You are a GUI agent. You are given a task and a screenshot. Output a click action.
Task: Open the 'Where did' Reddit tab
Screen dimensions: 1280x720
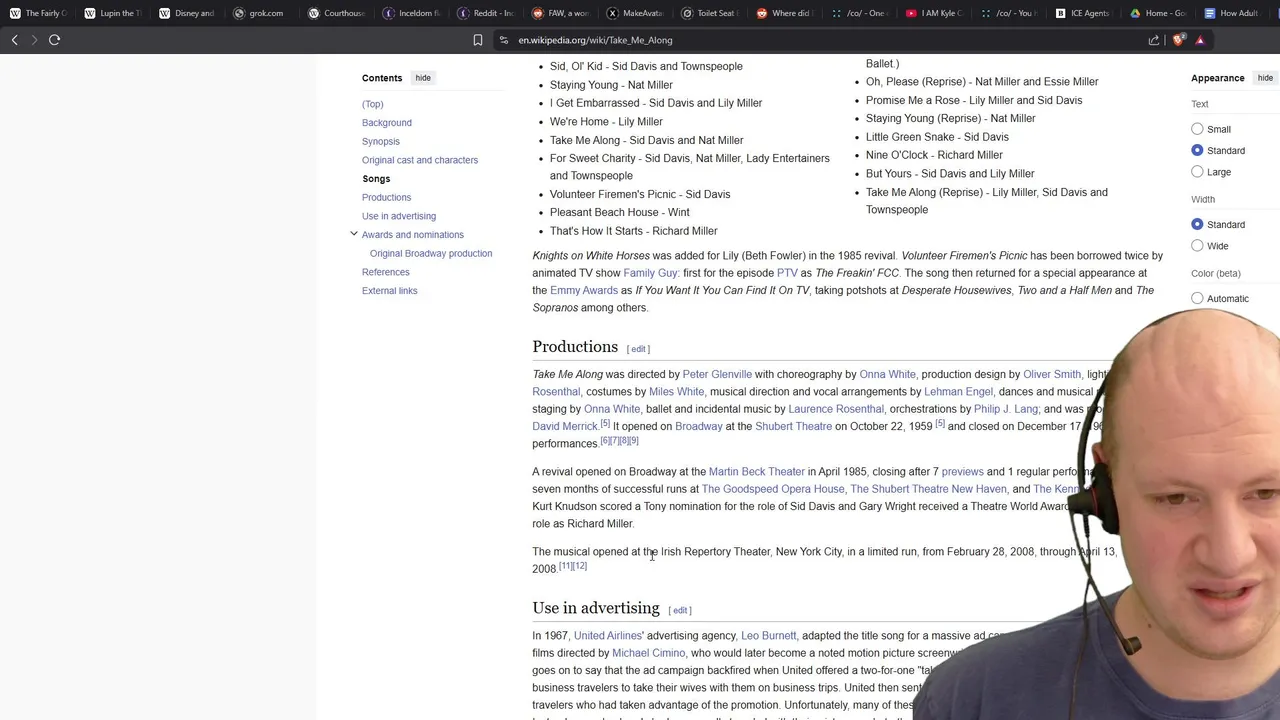coord(785,13)
